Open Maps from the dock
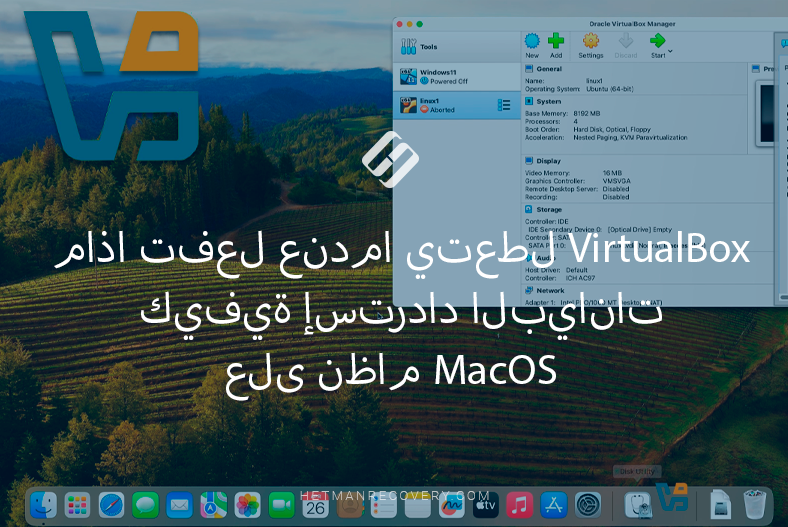The width and height of the screenshot is (788, 527). (214, 505)
